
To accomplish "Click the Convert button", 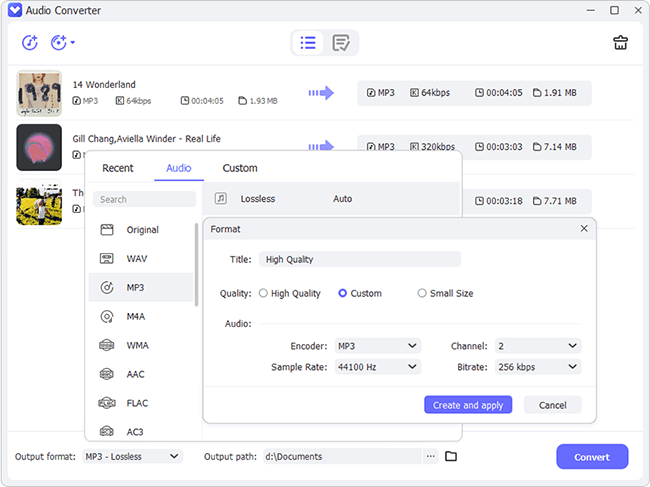I will point(592,457).
